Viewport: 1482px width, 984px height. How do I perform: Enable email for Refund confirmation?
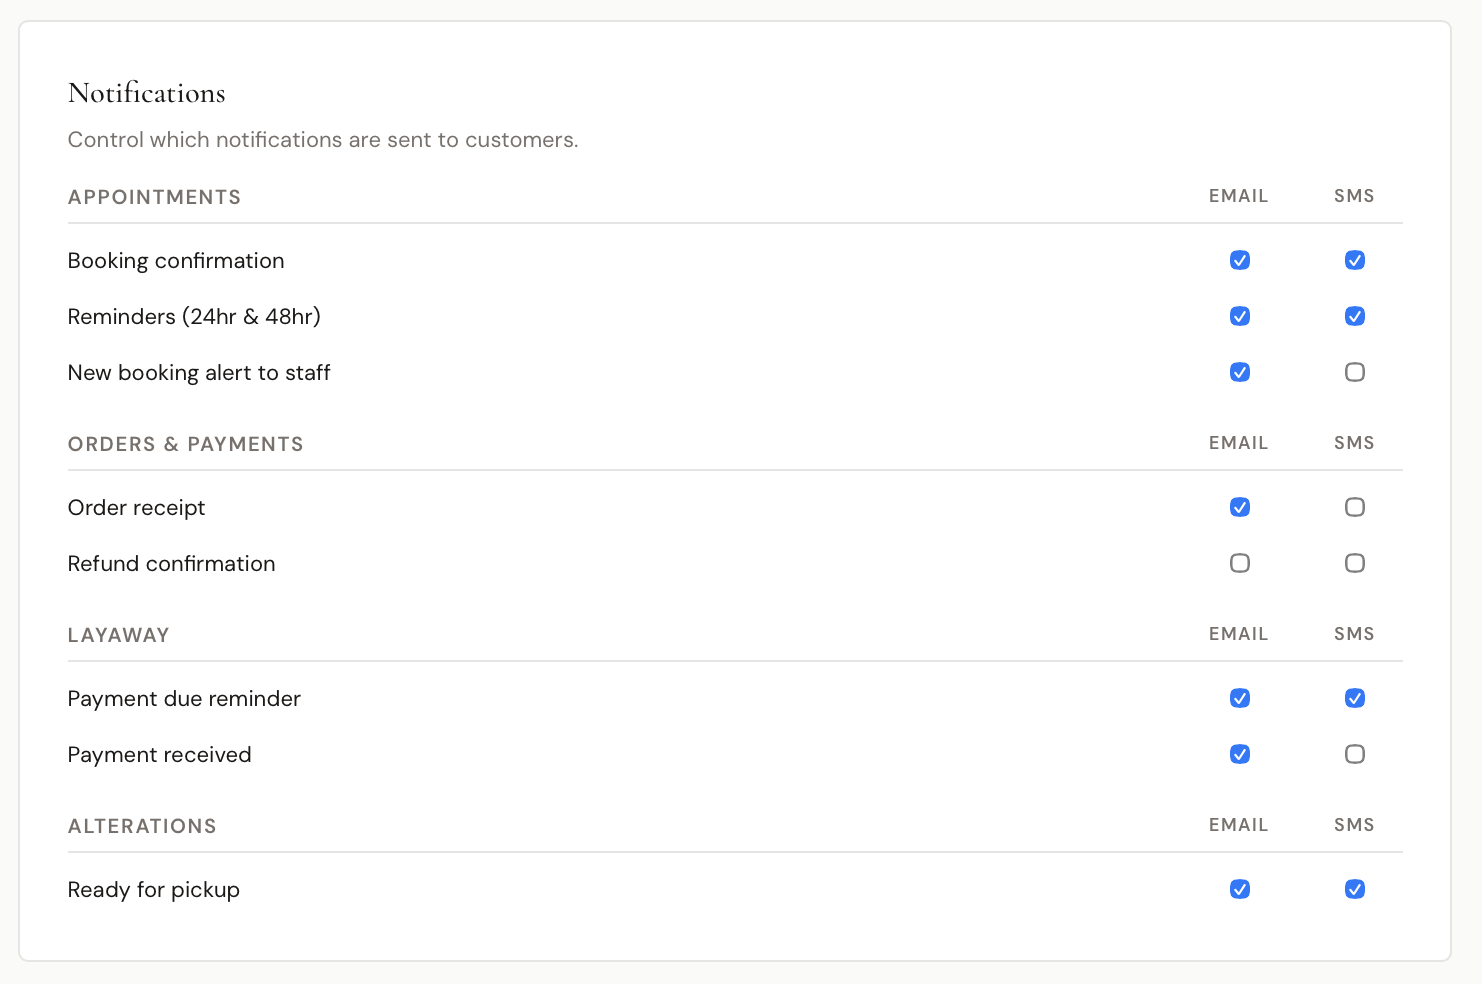[x=1240, y=563]
